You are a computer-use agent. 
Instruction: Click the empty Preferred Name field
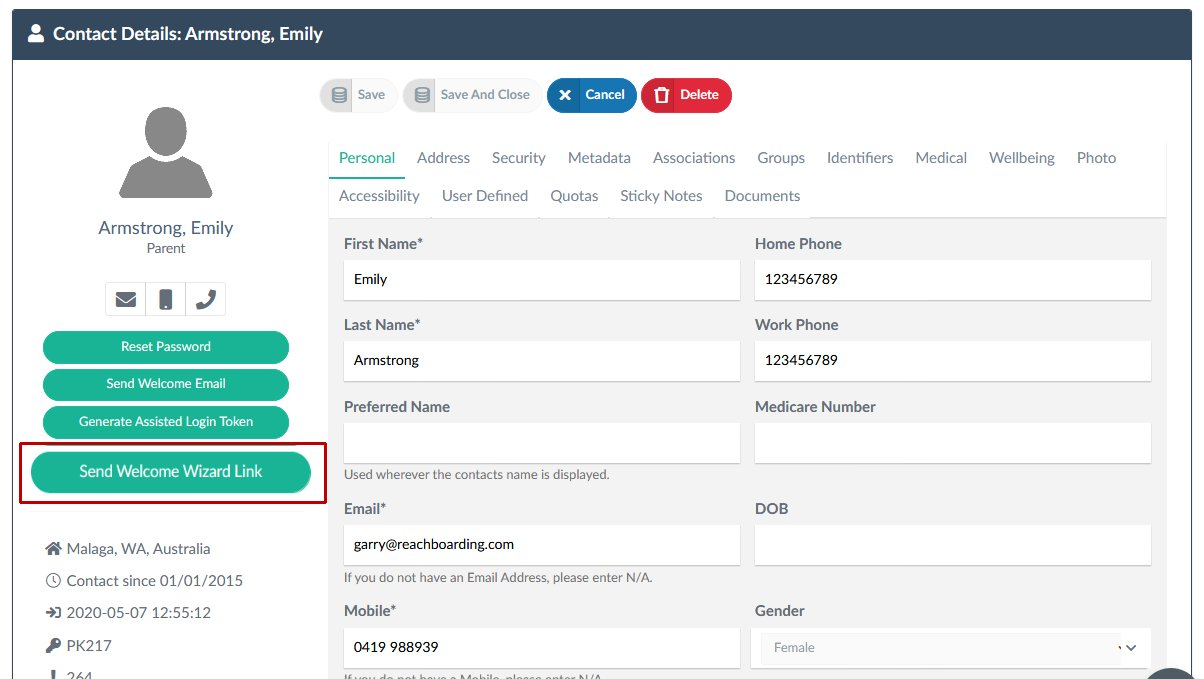click(x=542, y=443)
